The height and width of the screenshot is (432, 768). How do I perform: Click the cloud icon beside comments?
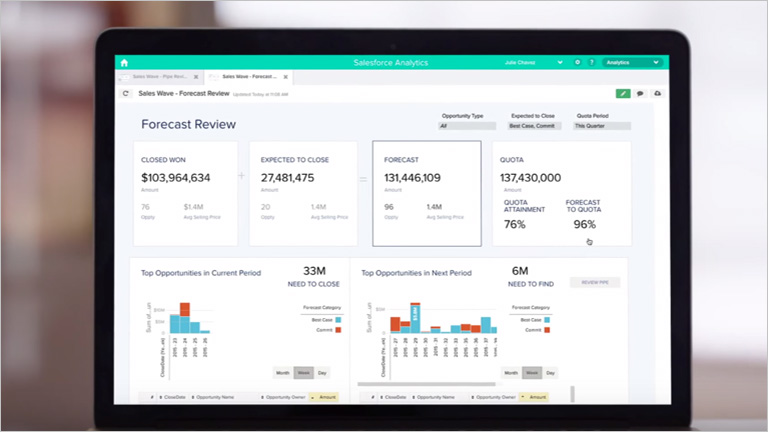pos(656,93)
